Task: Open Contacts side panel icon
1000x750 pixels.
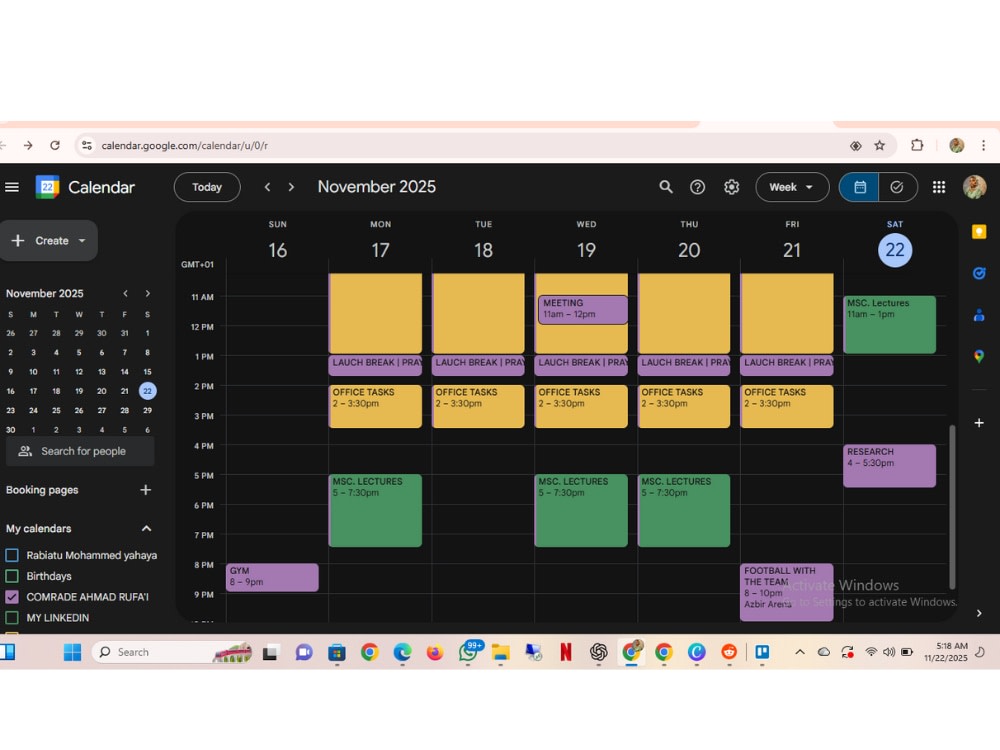Action: pos(979,315)
